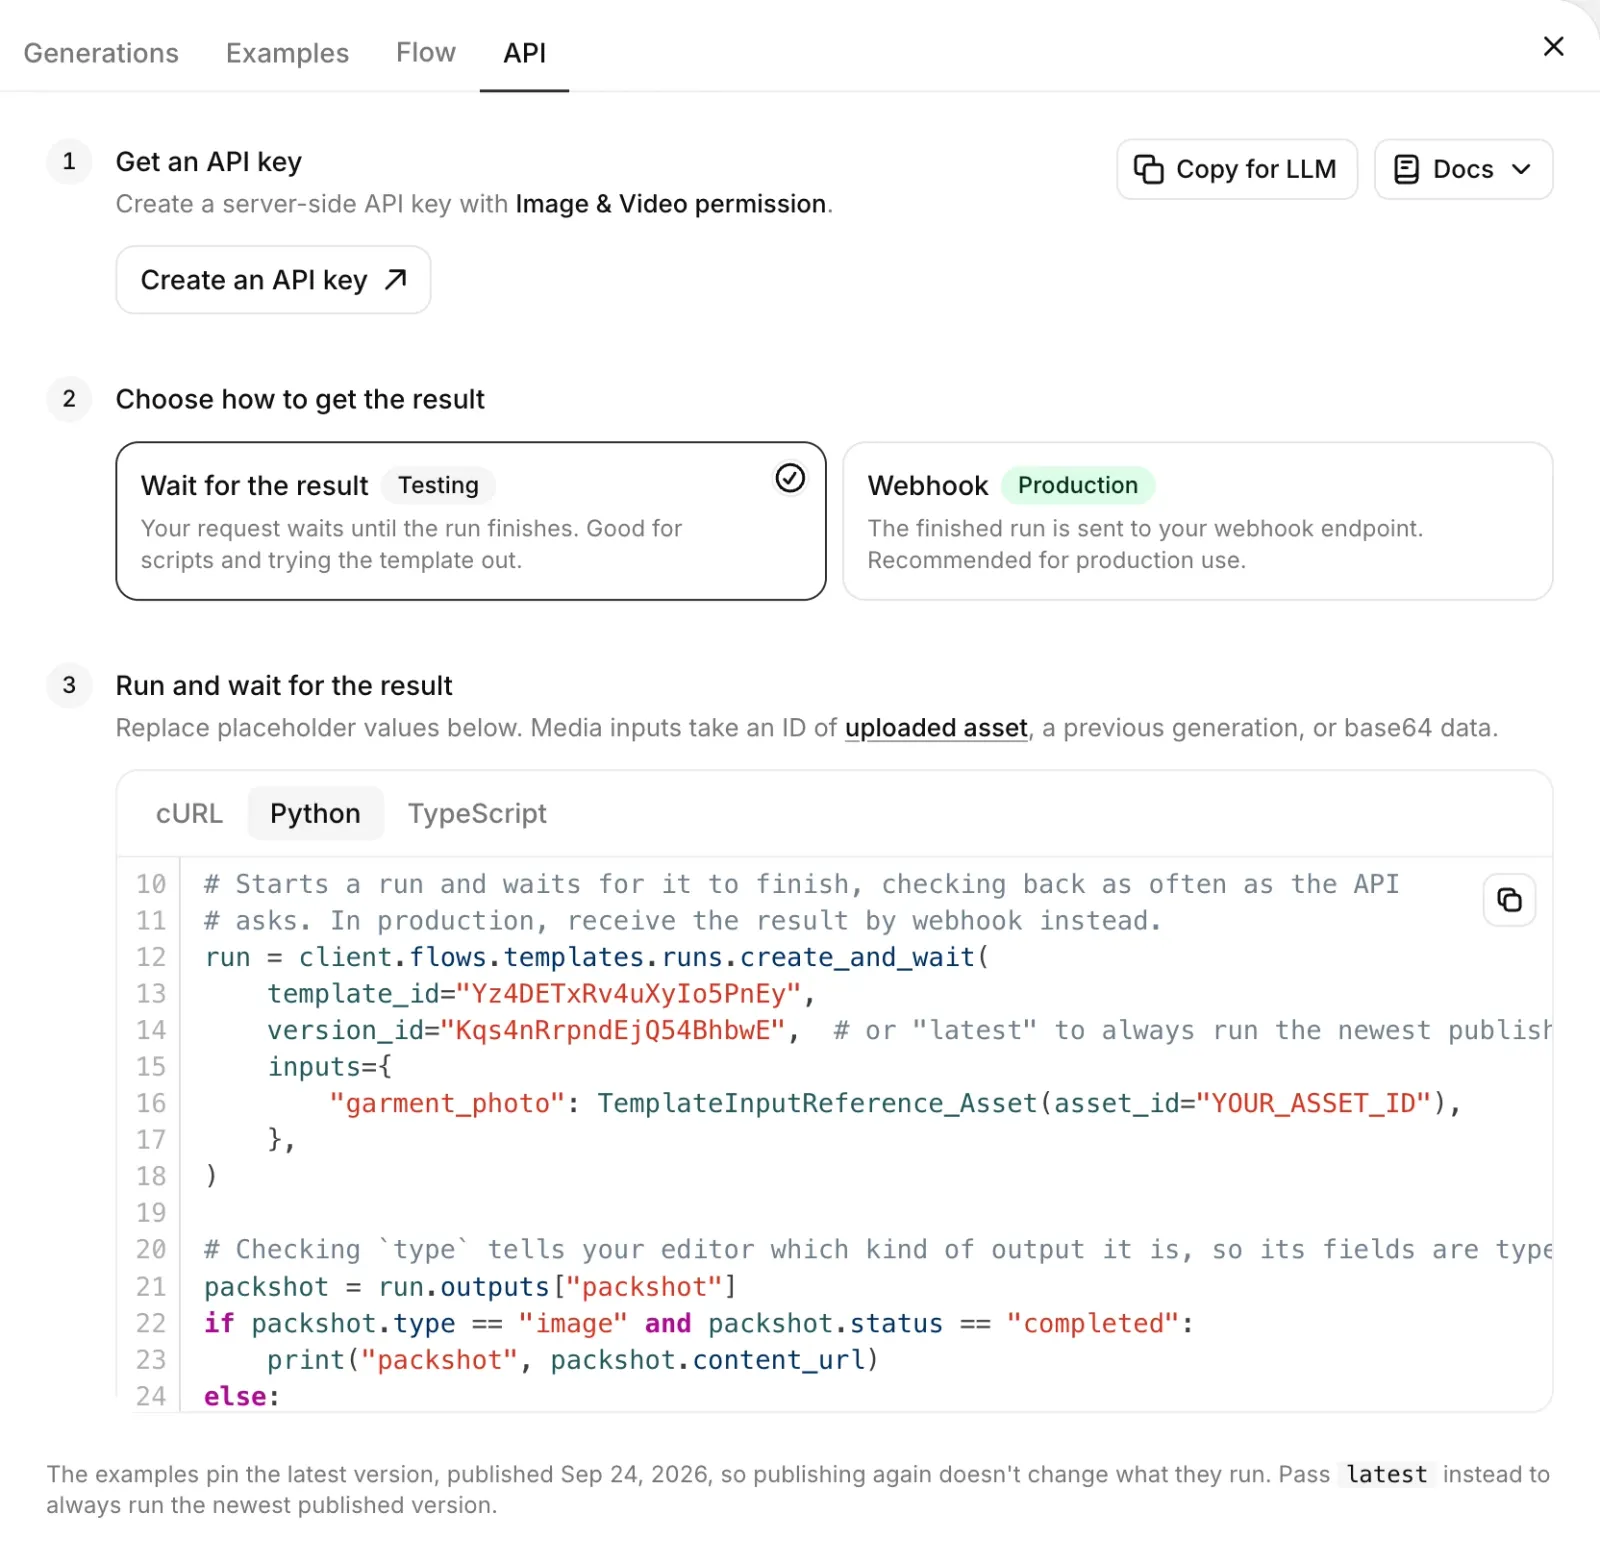Click code line number 12
The width and height of the screenshot is (1600, 1563).
coord(151,957)
